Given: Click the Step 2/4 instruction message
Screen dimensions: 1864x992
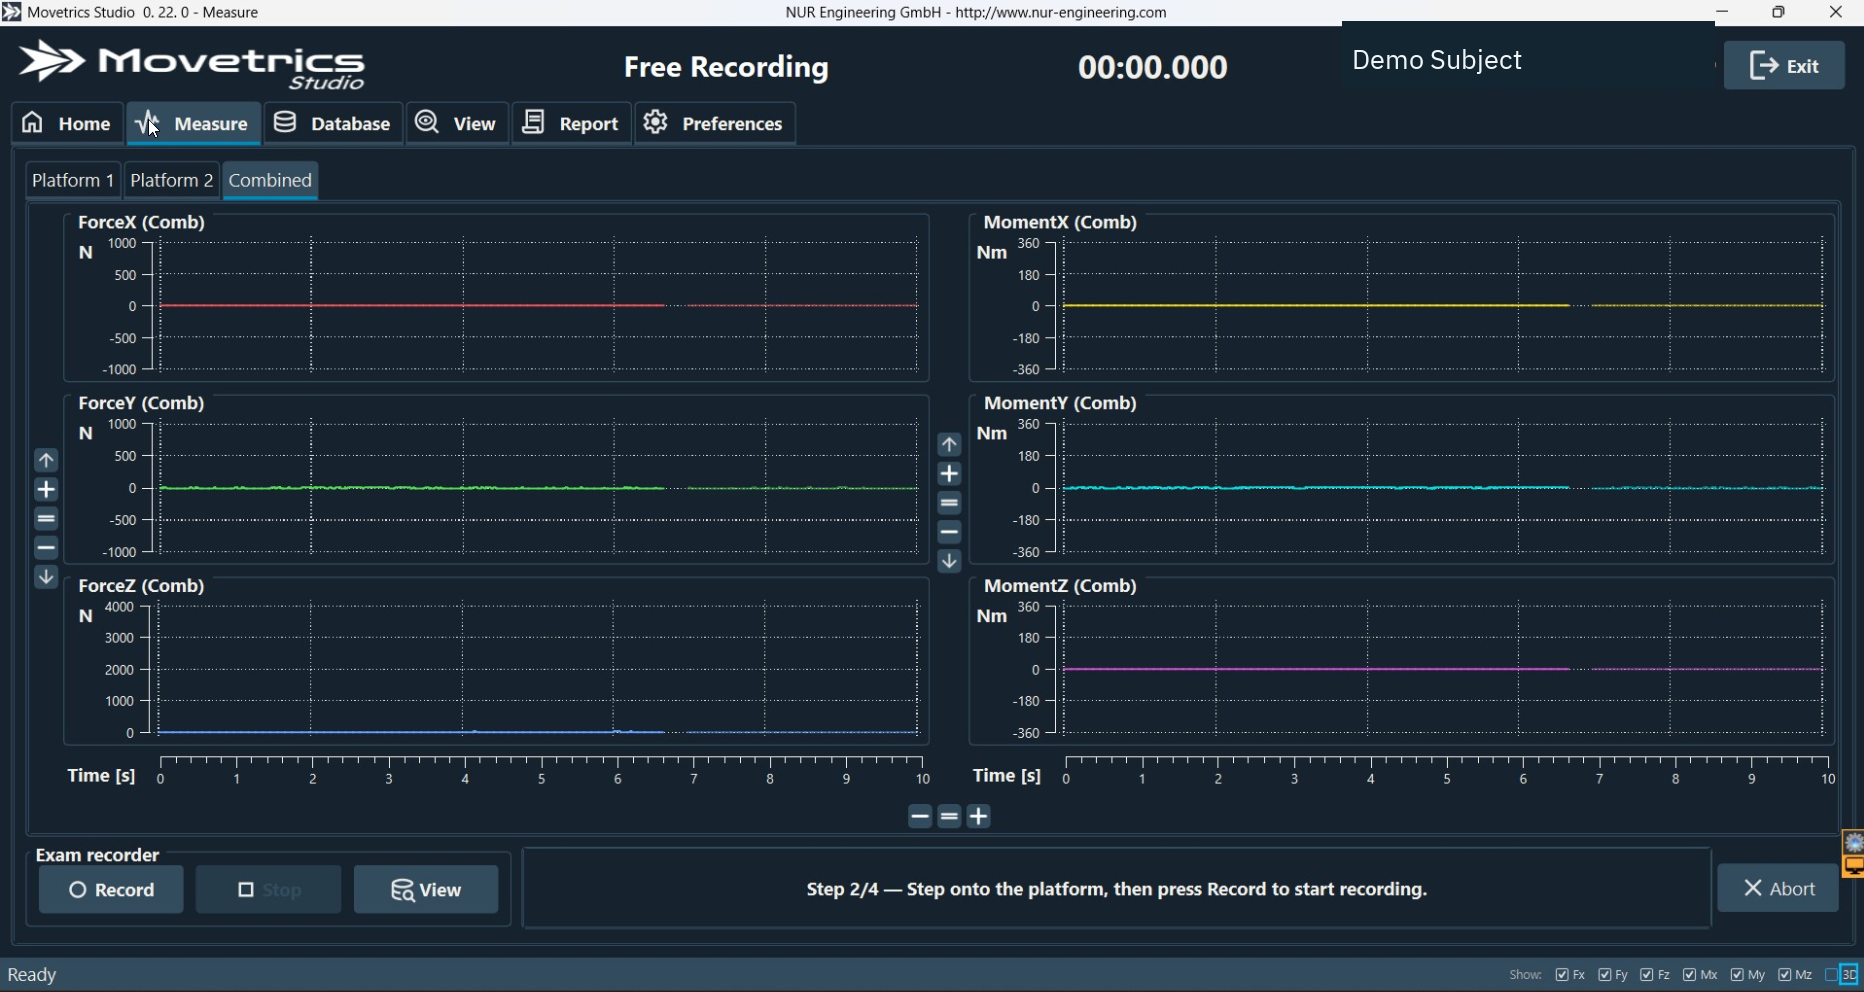Looking at the screenshot, I should 1117,889.
